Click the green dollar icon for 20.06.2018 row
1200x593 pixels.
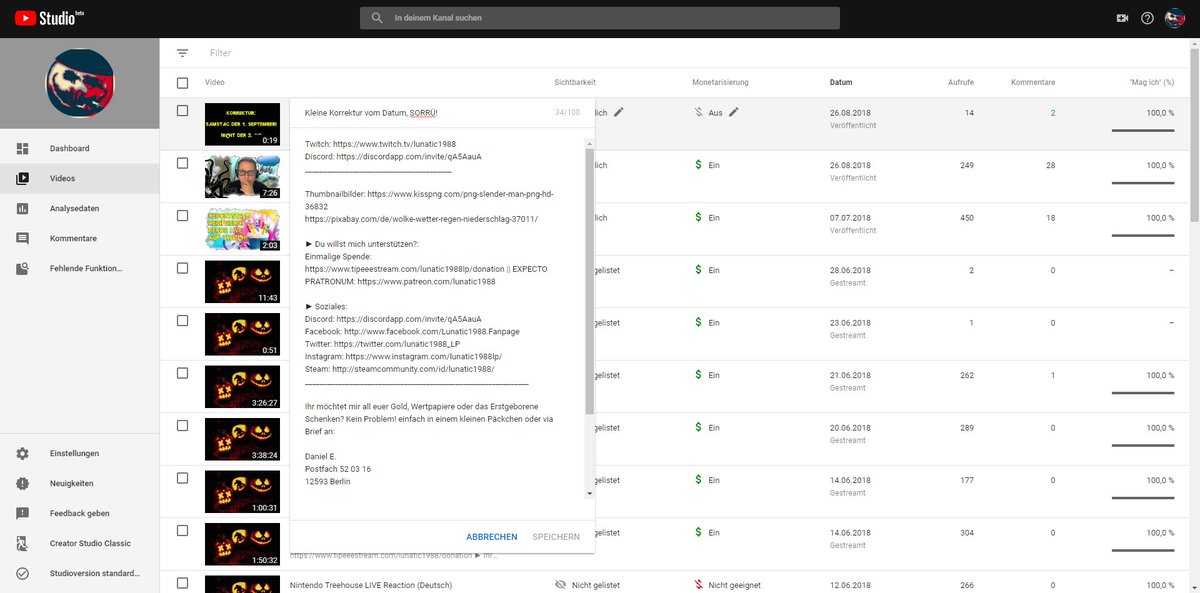(698, 428)
